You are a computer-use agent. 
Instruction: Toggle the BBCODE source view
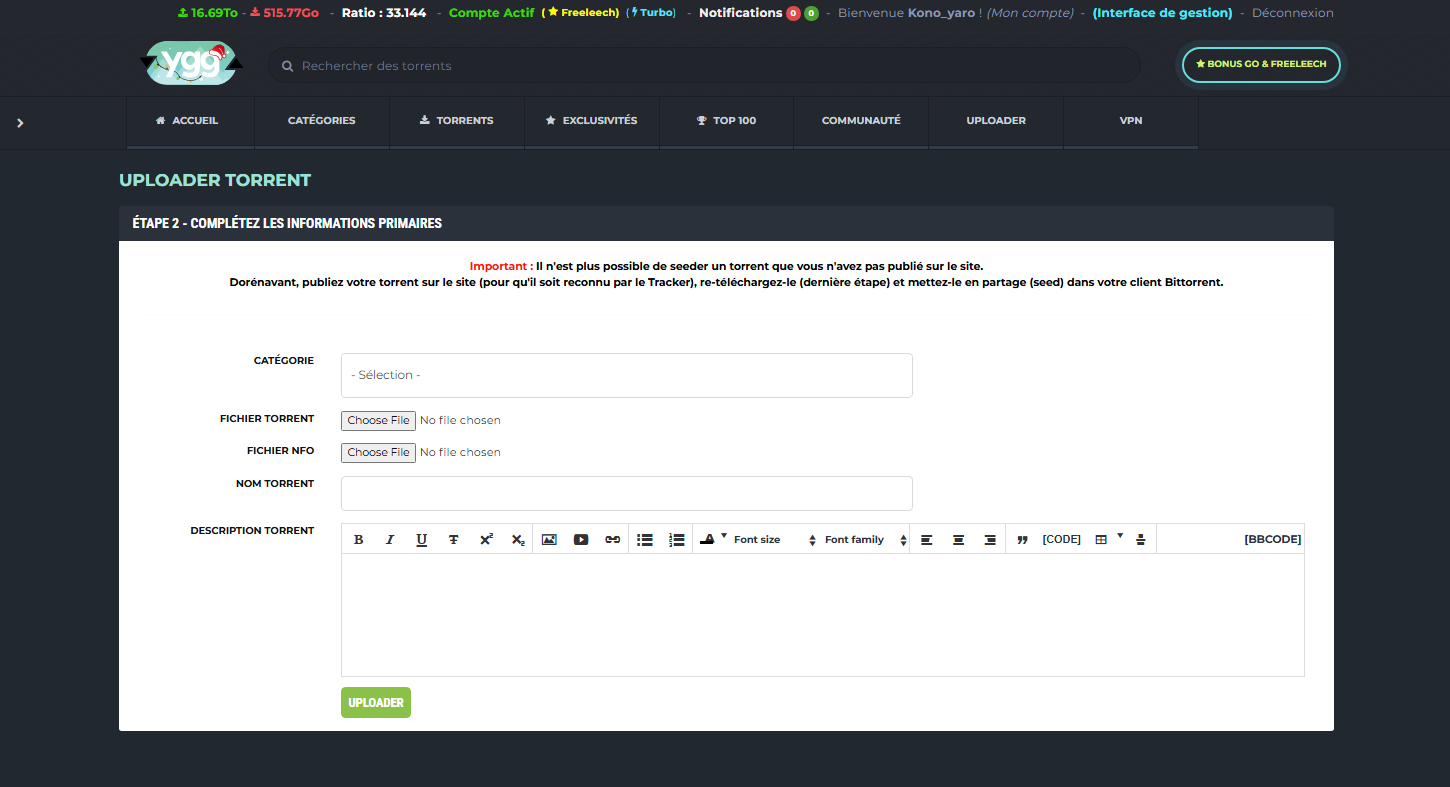tap(1272, 539)
